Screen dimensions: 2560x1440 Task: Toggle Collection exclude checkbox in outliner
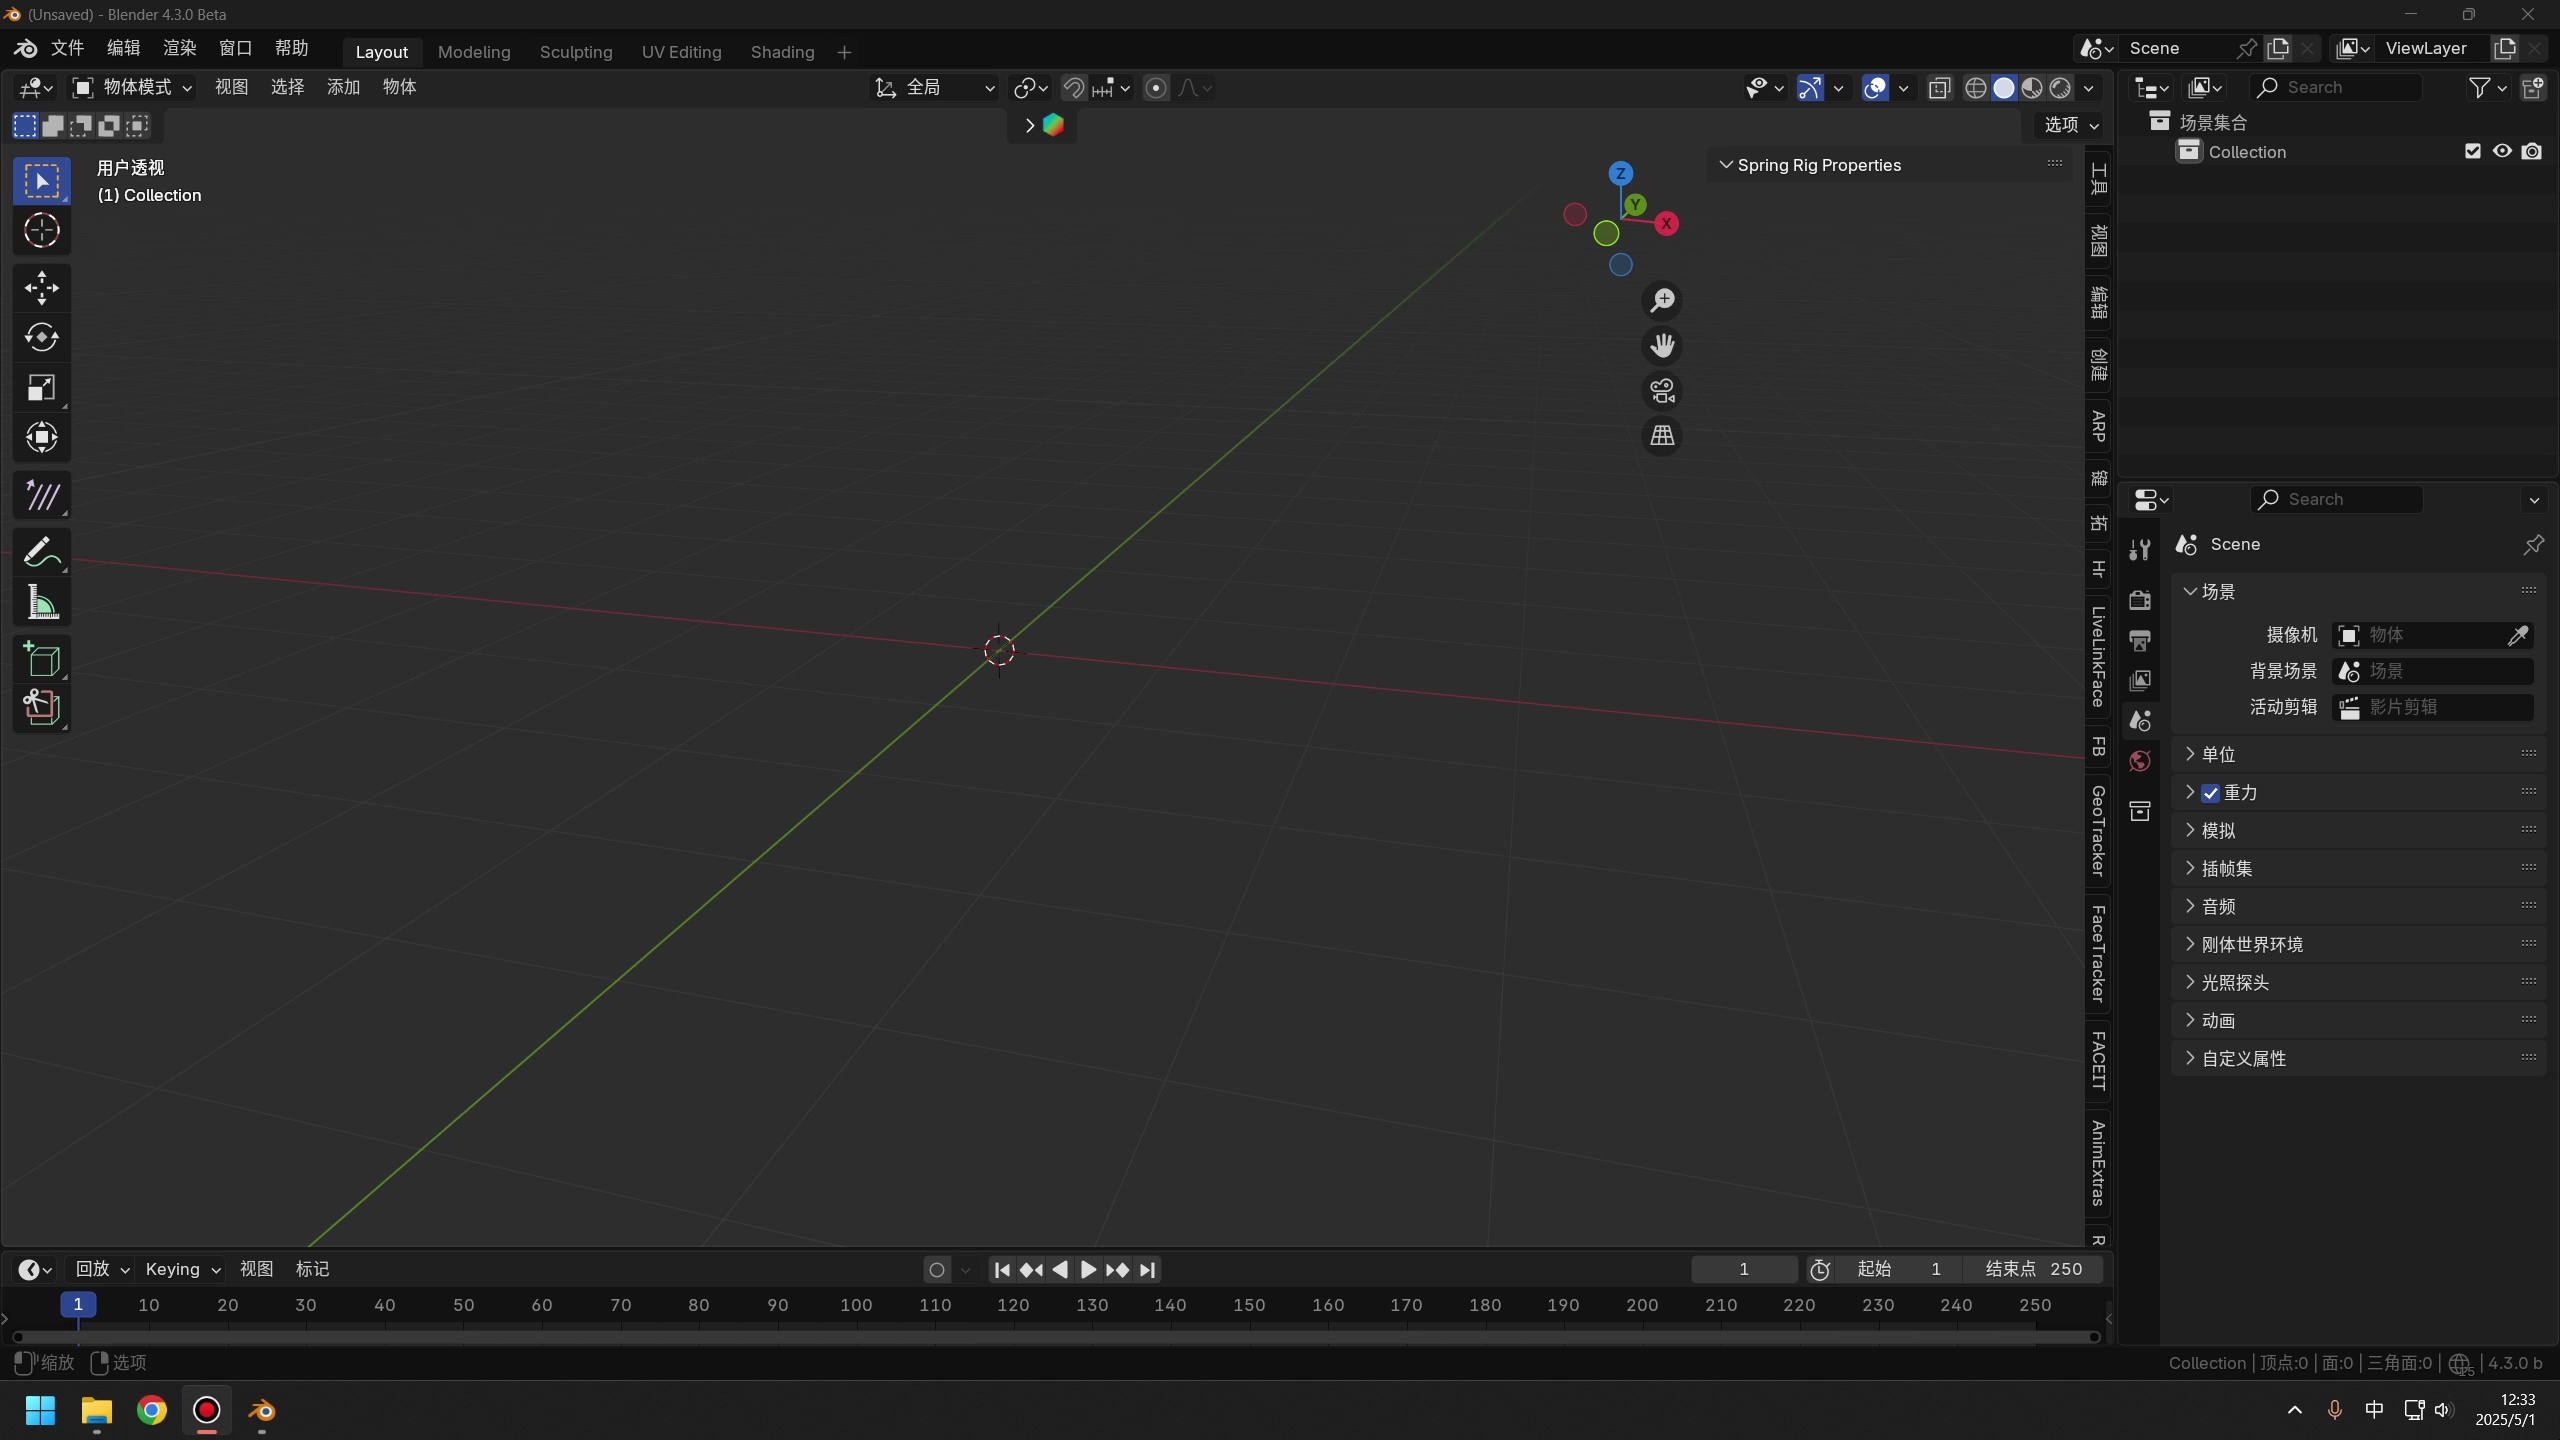tap(2473, 151)
